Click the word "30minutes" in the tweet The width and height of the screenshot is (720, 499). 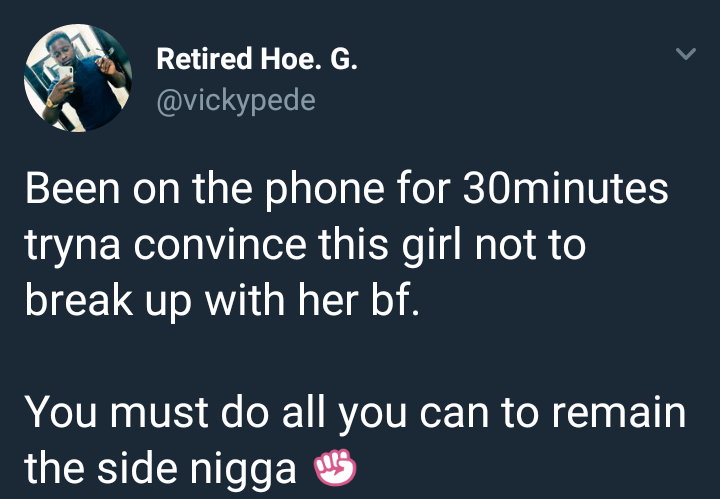[565, 188]
